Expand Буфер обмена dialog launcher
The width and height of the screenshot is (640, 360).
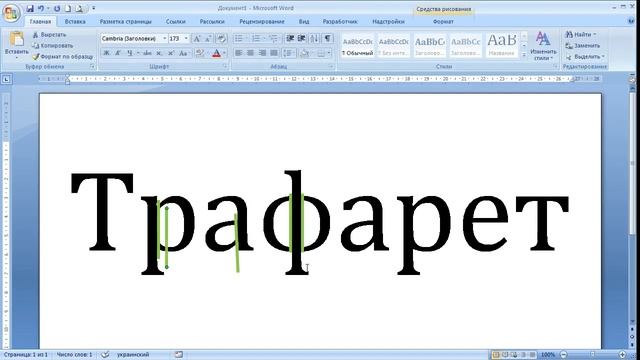(92, 67)
